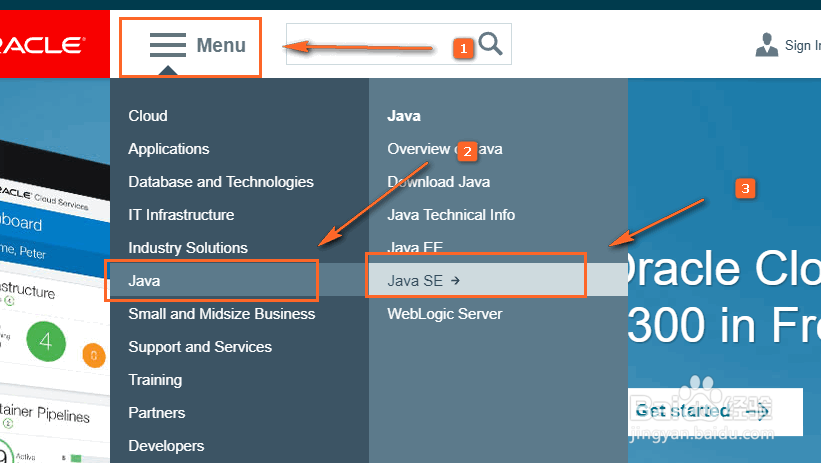
Task: Click the Oracle logo
Action: [45, 45]
